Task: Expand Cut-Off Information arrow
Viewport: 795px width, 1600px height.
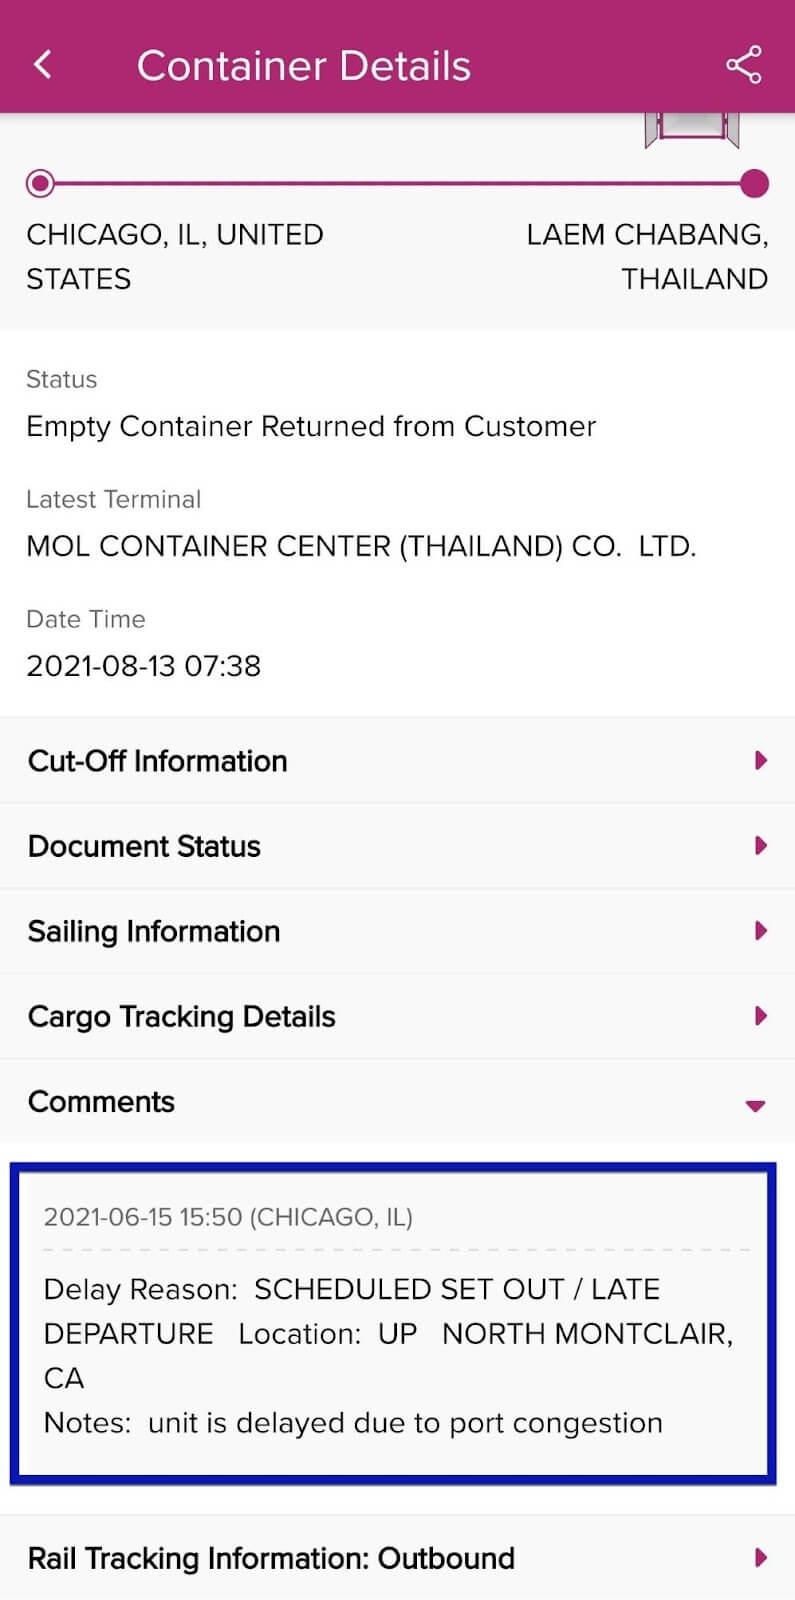Action: coord(760,761)
